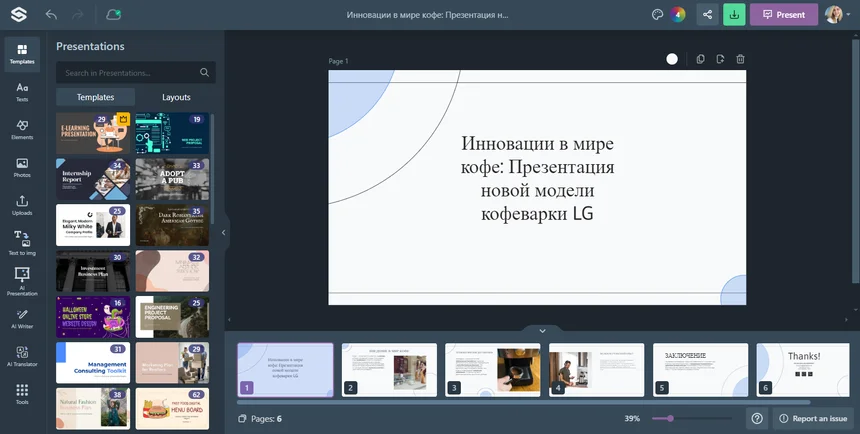Image resolution: width=860 pixels, height=434 pixels.
Task: Select the E-Learning Presentation template
Action: tap(93, 133)
